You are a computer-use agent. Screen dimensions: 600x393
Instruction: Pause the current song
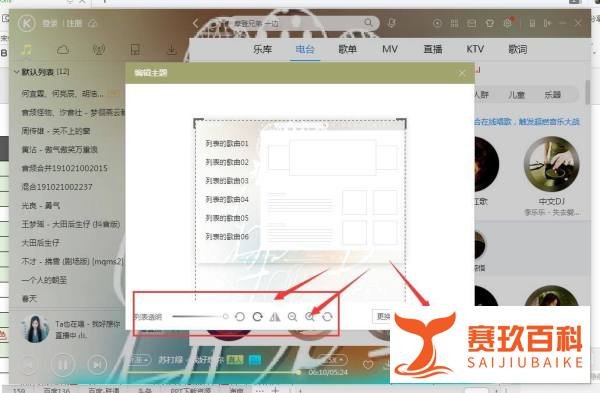63,364
